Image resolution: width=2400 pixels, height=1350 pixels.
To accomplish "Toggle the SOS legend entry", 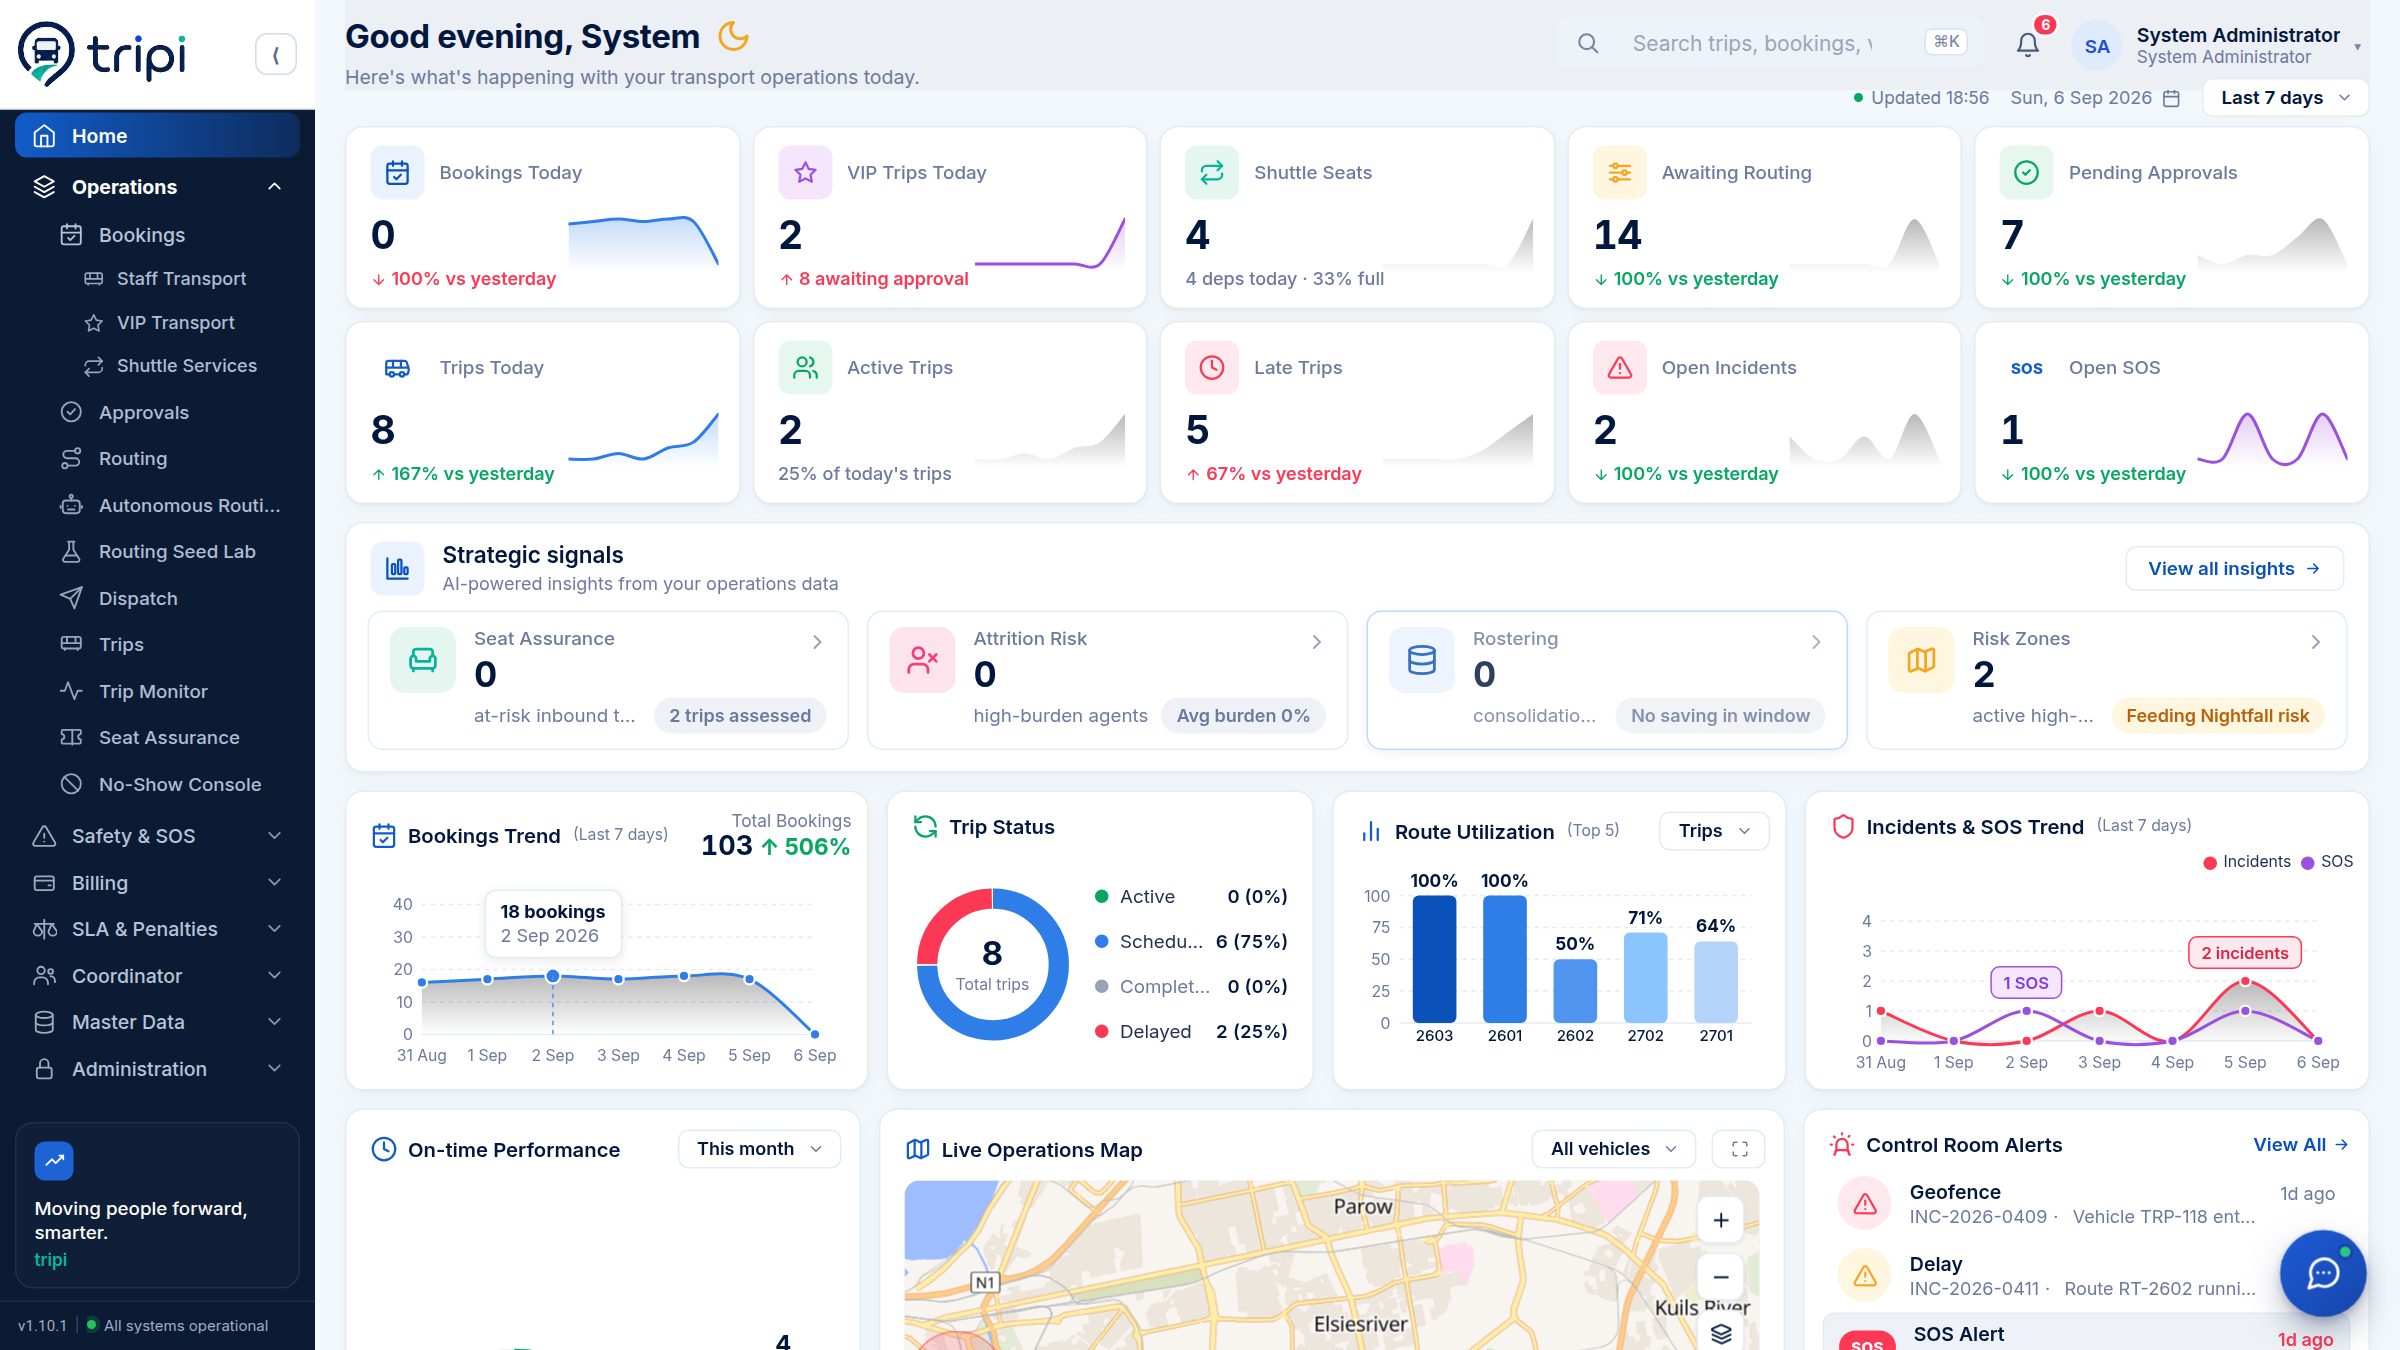I will pyautogui.click(x=2327, y=861).
